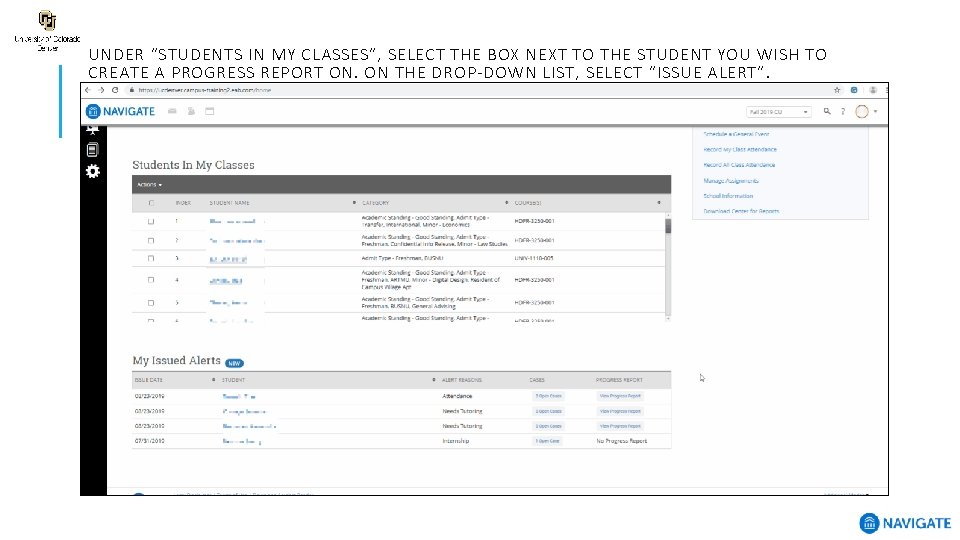Click School Information link

tap(728, 196)
